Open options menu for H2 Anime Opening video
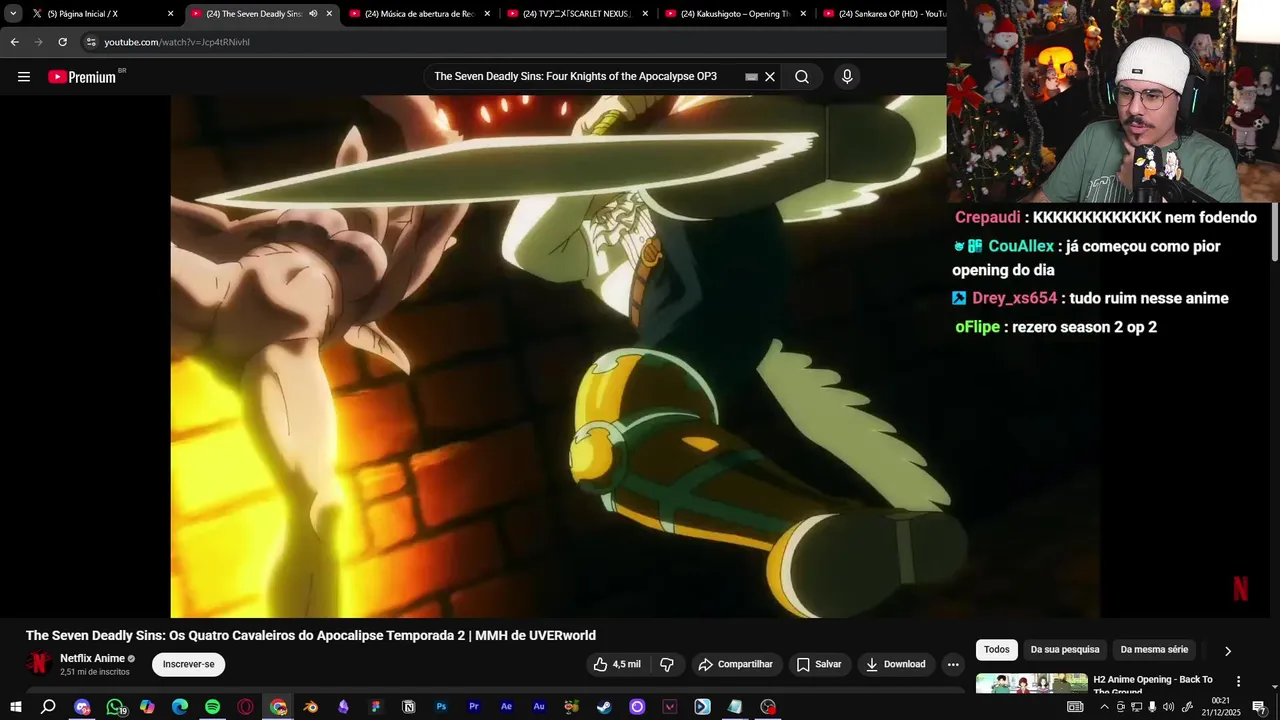1280x720 pixels. 1238,681
